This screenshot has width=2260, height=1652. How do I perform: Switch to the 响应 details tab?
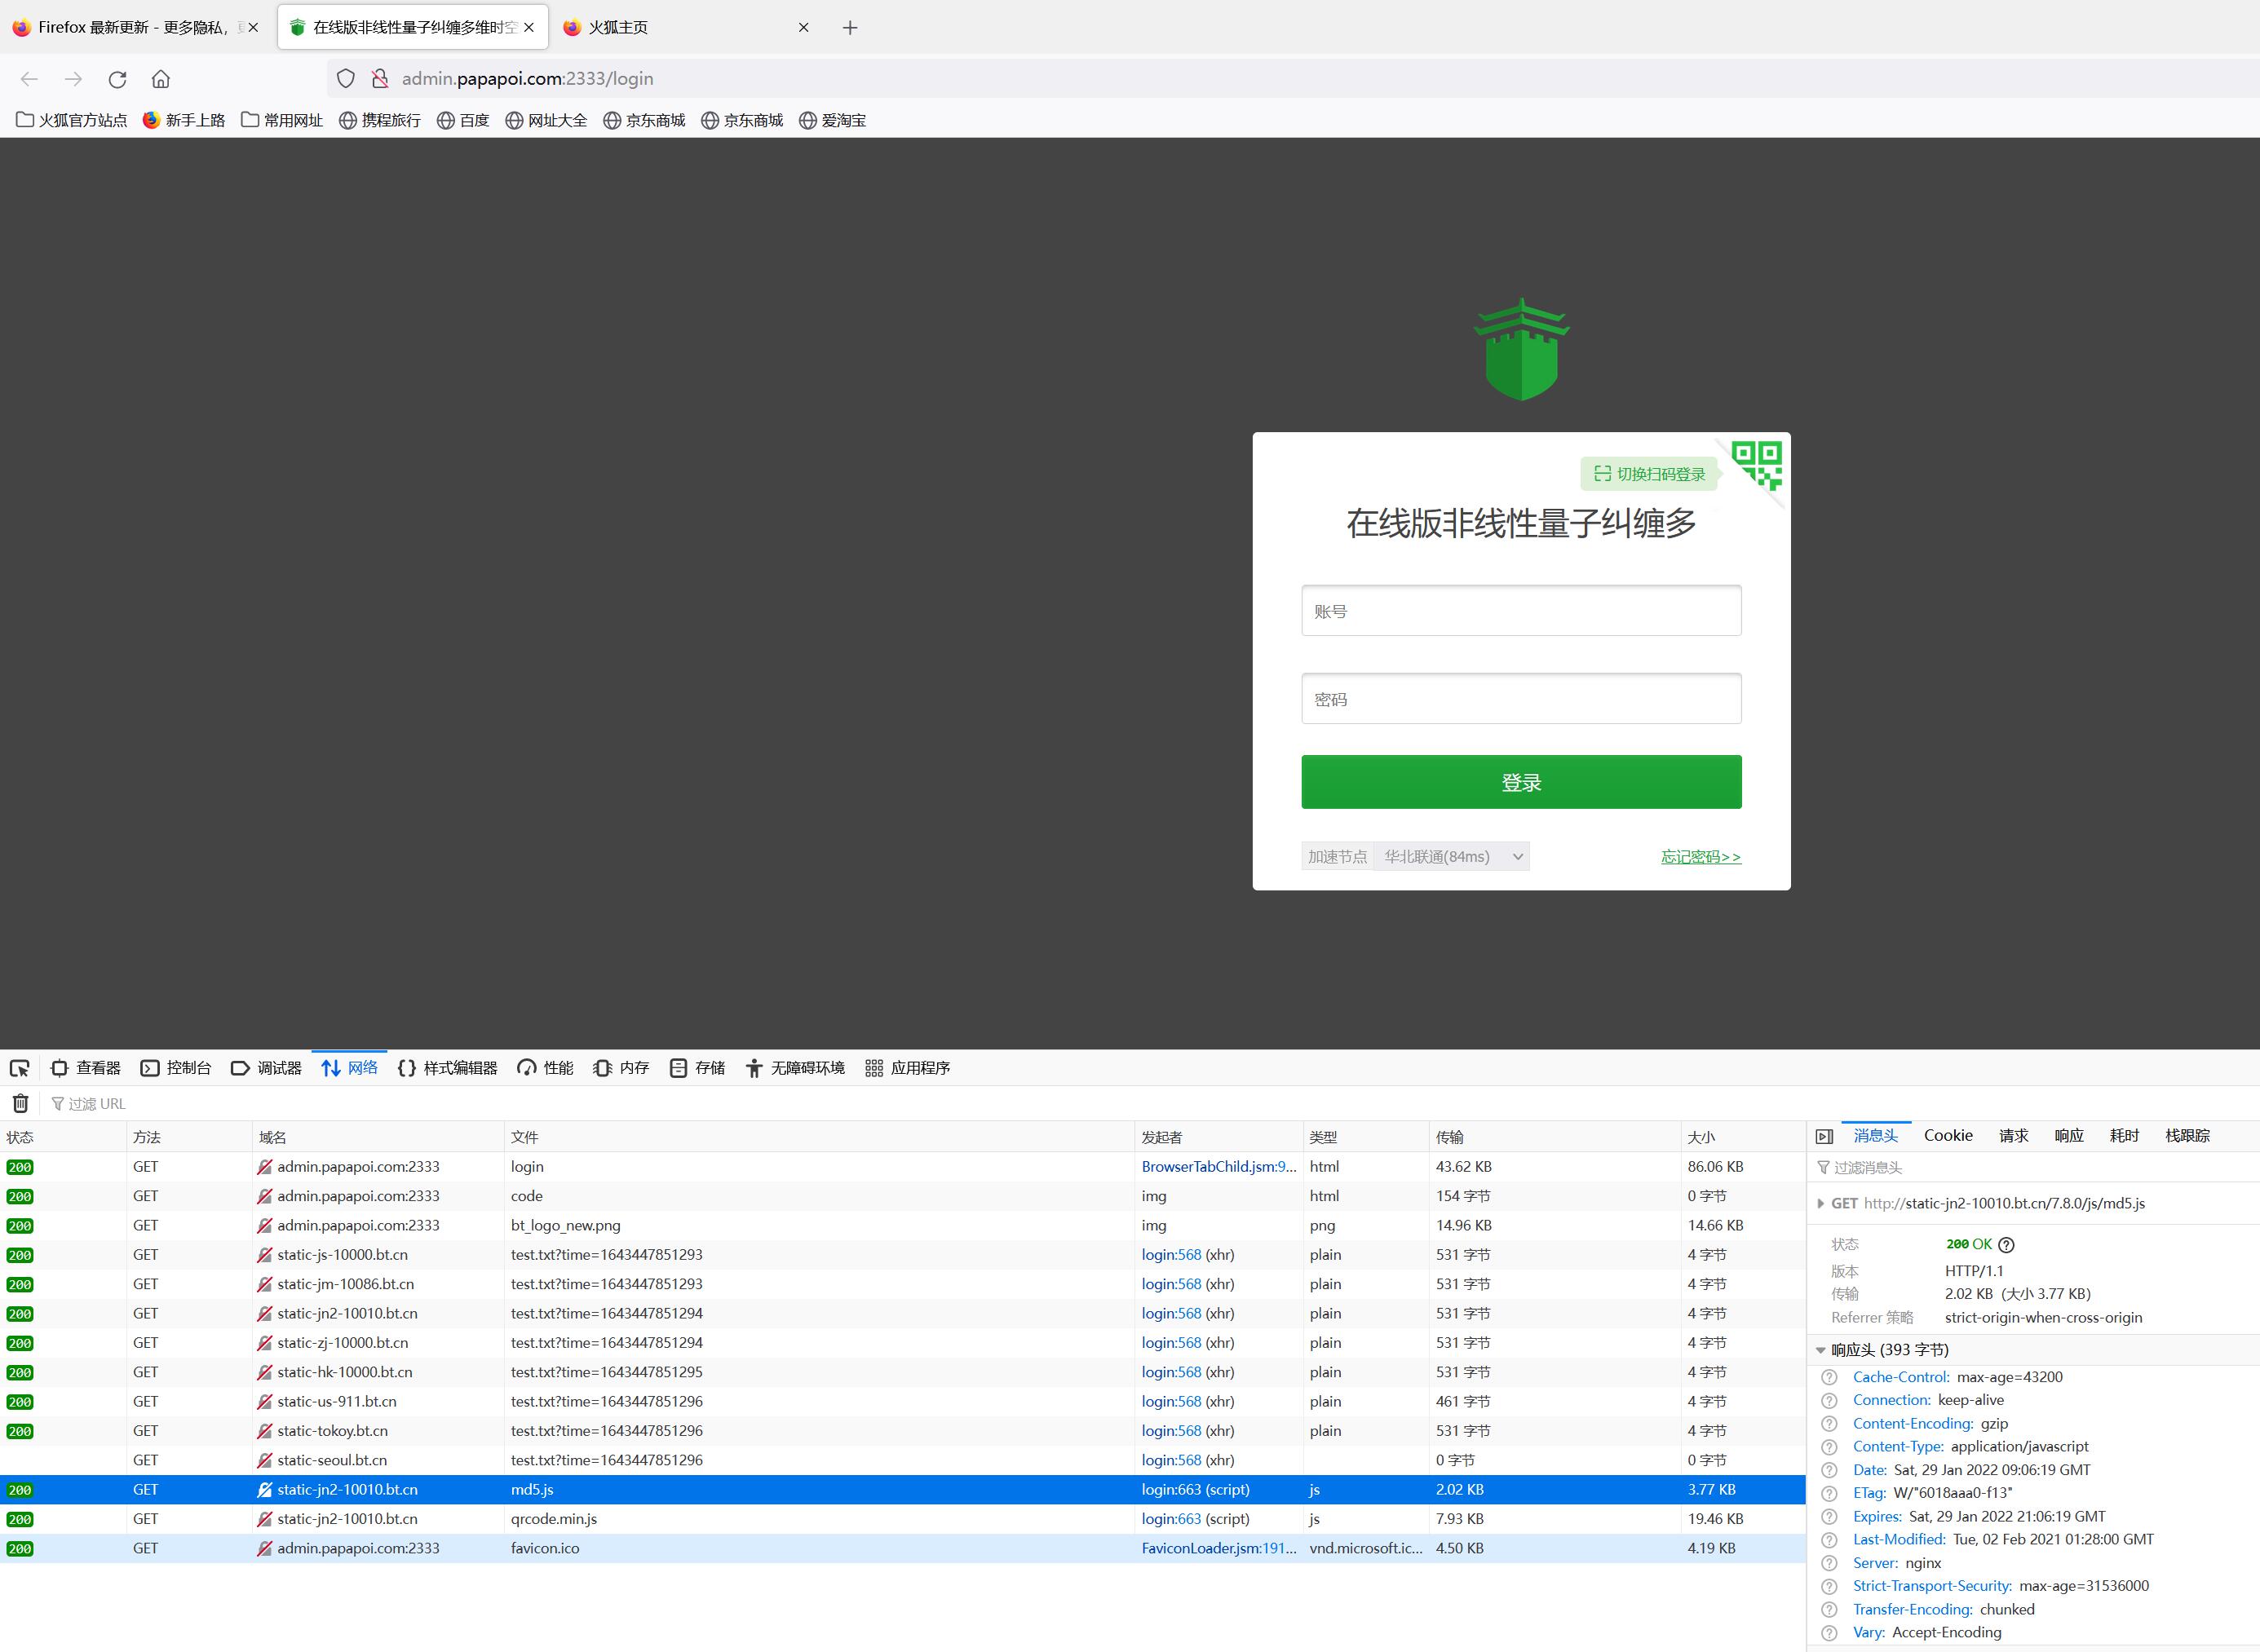(2069, 1136)
